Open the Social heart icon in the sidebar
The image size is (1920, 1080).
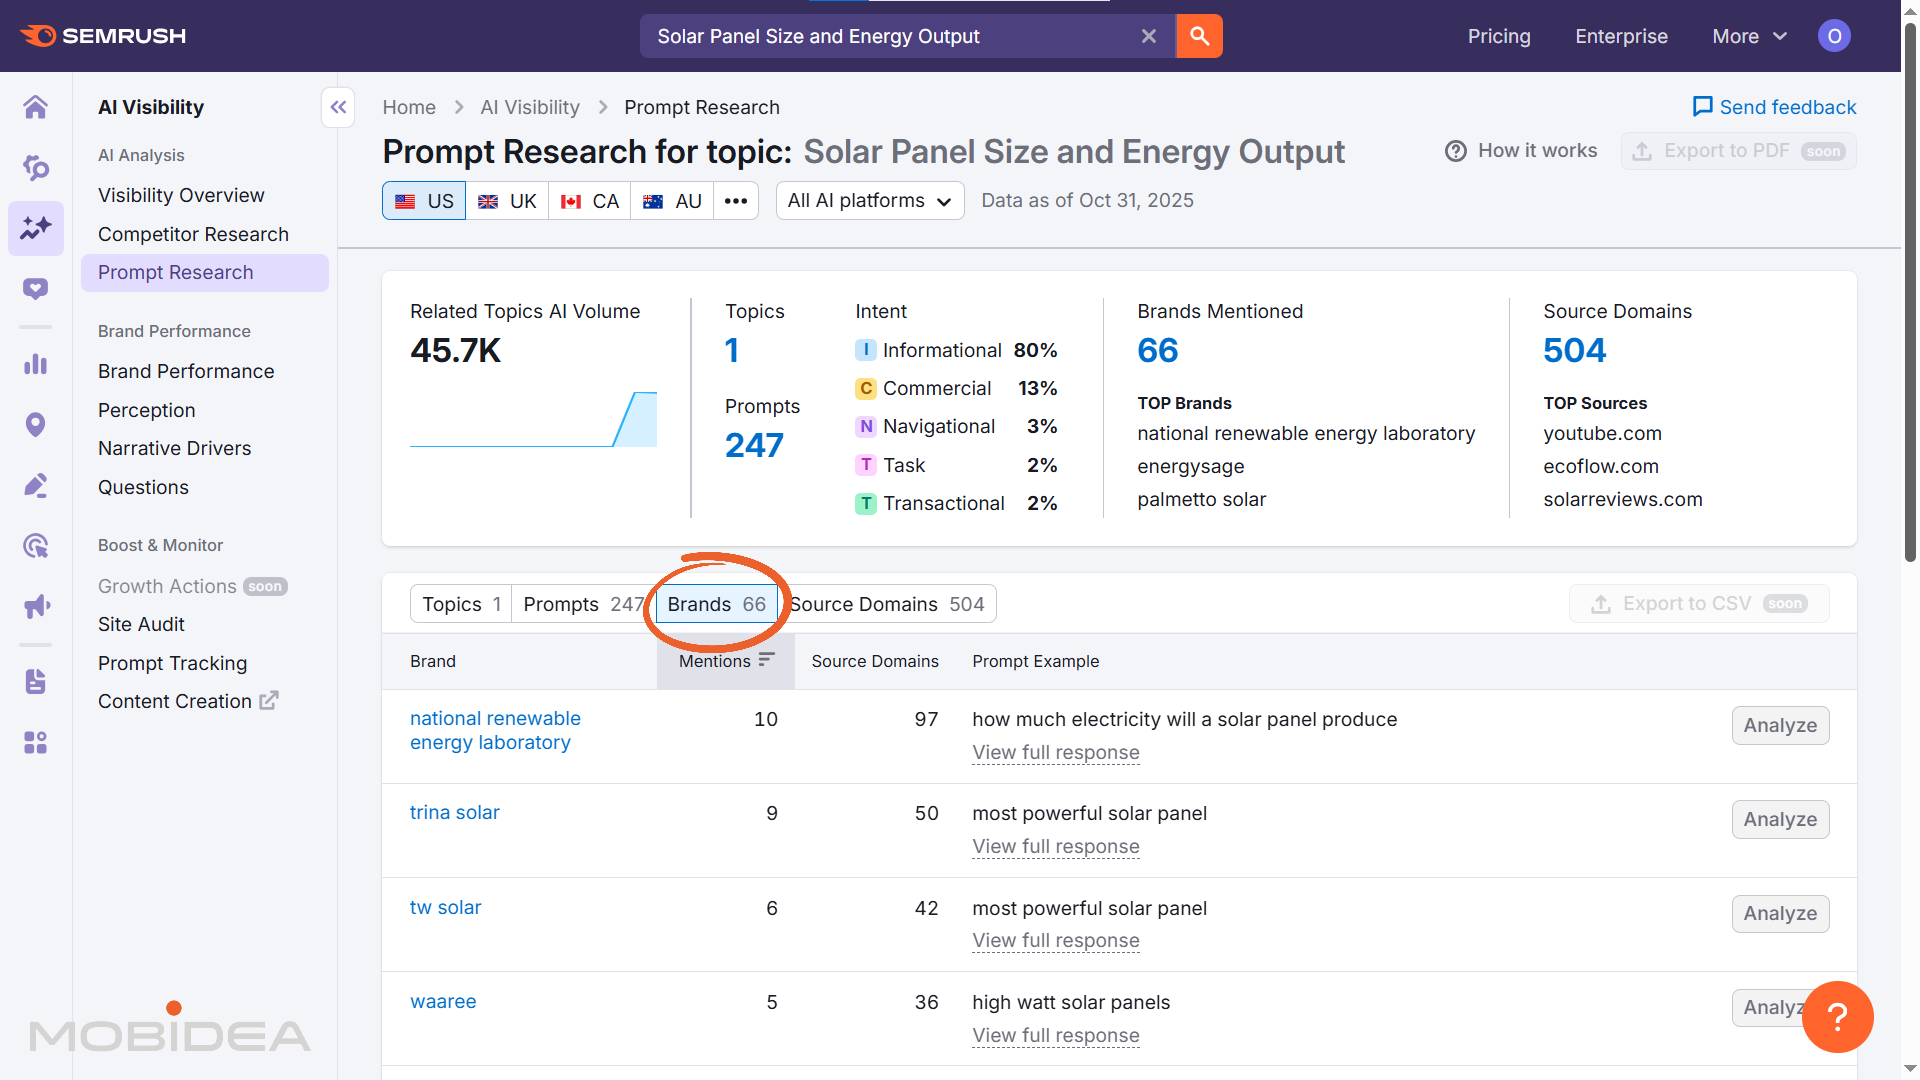[36, 288]
